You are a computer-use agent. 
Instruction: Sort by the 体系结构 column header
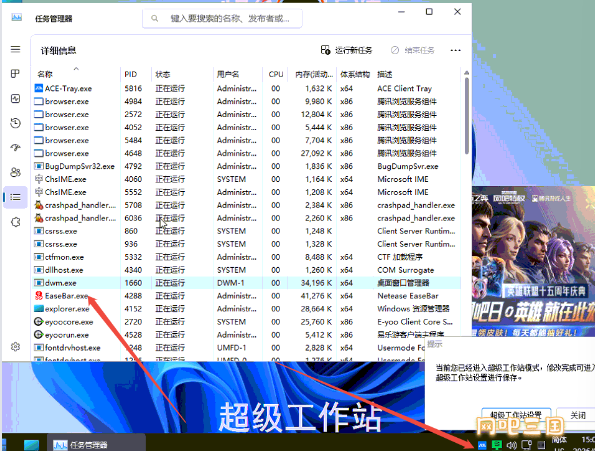(x=355, y=74)
